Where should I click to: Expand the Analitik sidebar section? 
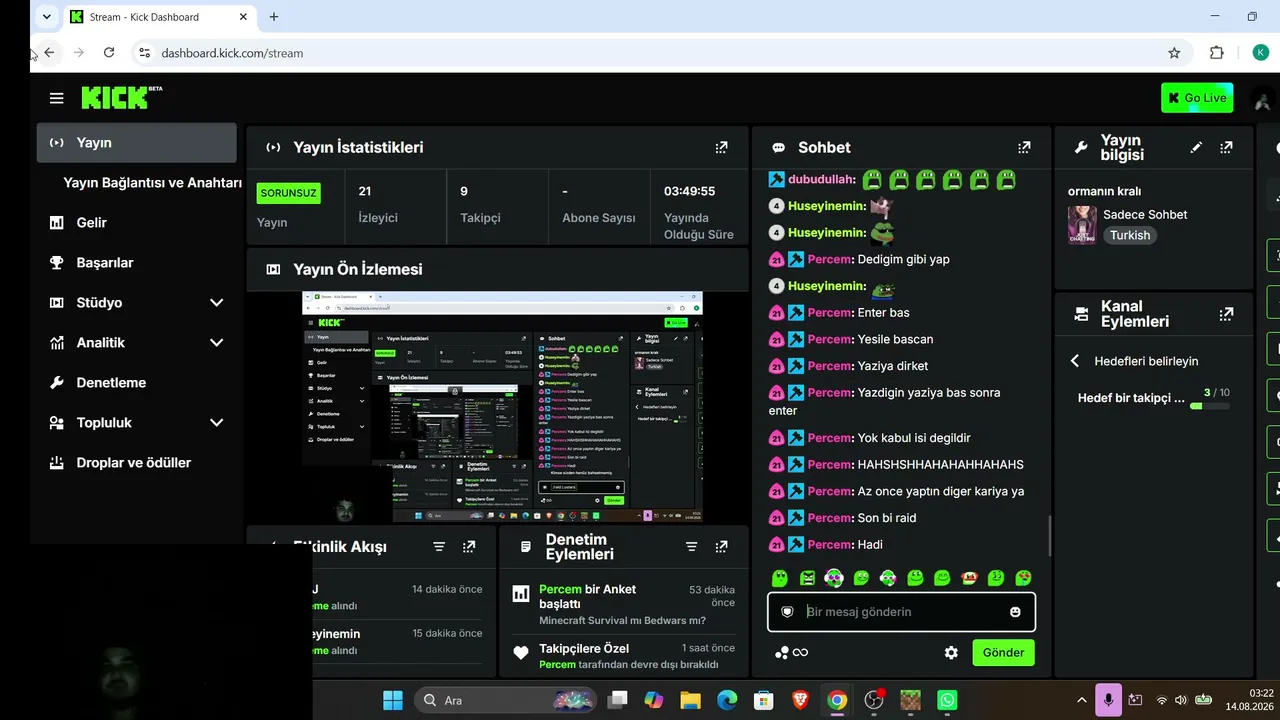click(x=216, y=343)
